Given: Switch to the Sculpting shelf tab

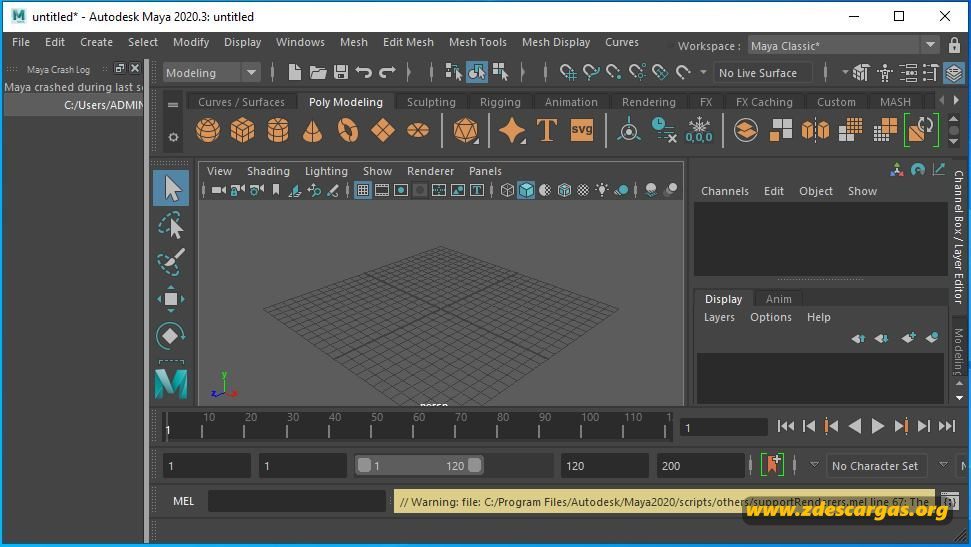Looking at the screenshot, I should [x=431, y=102].
